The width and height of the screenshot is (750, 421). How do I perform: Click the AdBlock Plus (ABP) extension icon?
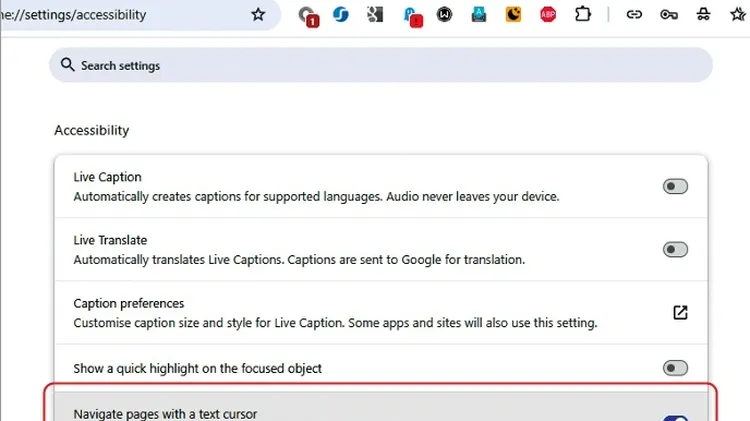point(548,15)
